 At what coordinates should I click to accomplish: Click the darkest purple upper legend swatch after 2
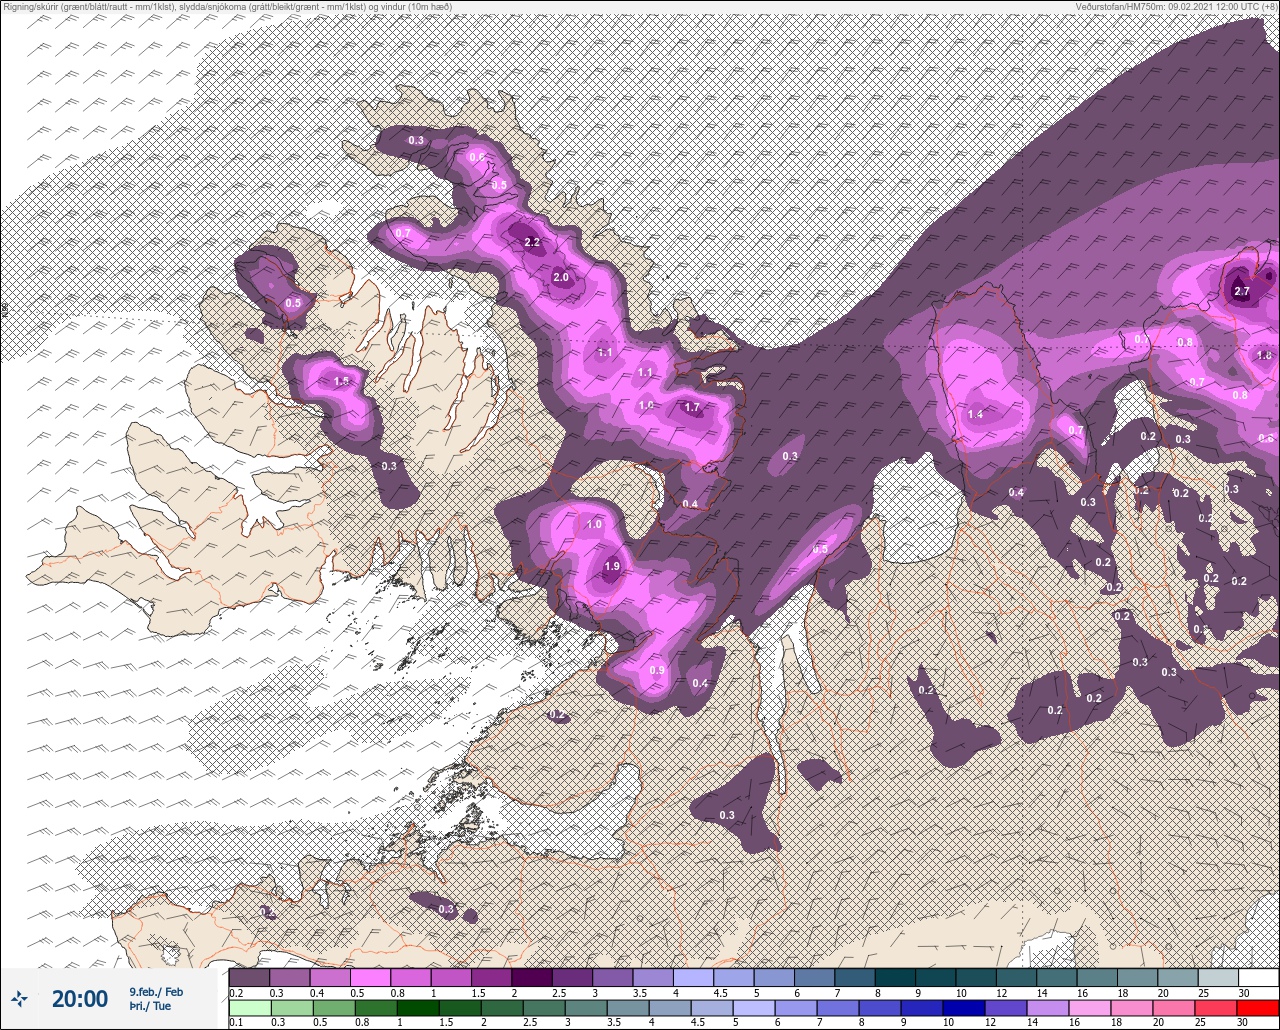(x=531, y=977)
